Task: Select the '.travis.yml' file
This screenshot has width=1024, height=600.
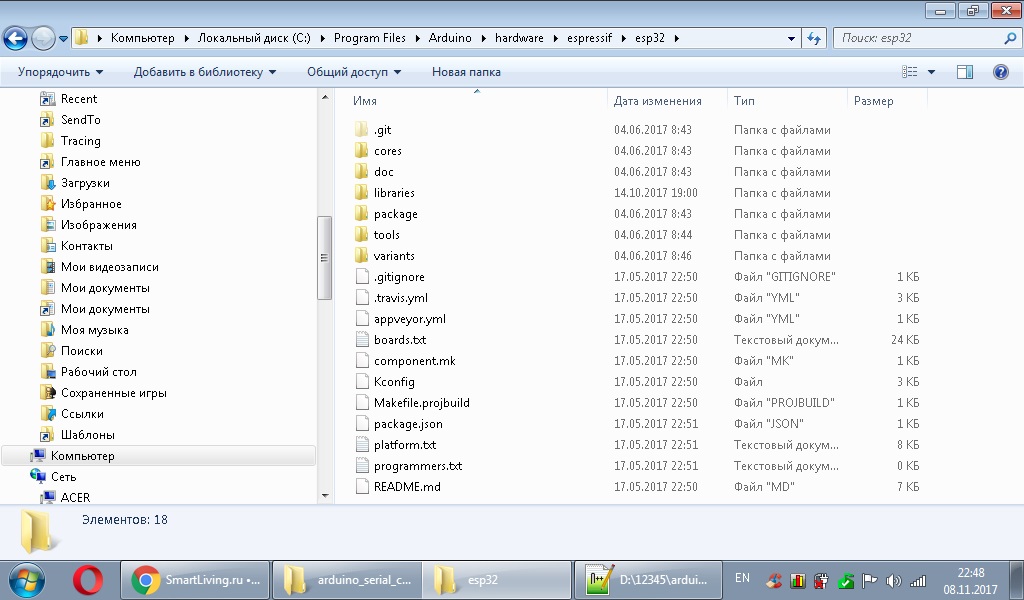Action: [x=400, y=298]
